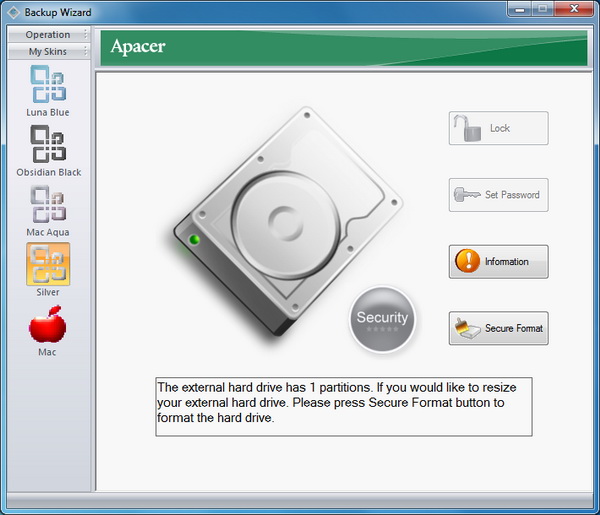Click the Mac label under apple

tap(47, 352)
